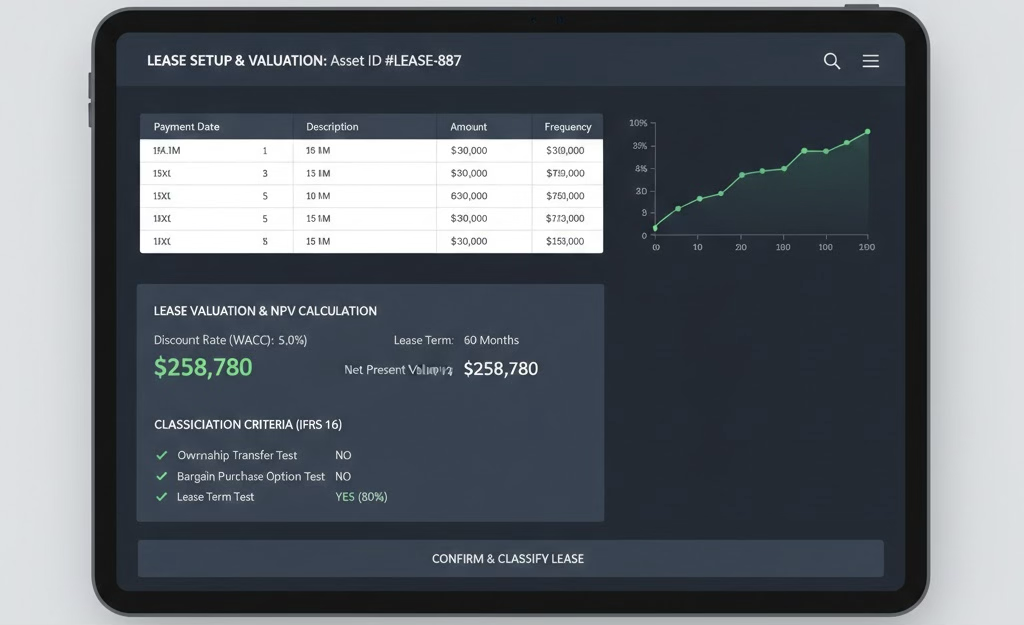Screen dimensions: 1024x625
Task: Select the last chart data point
Action: pos(867,132)
